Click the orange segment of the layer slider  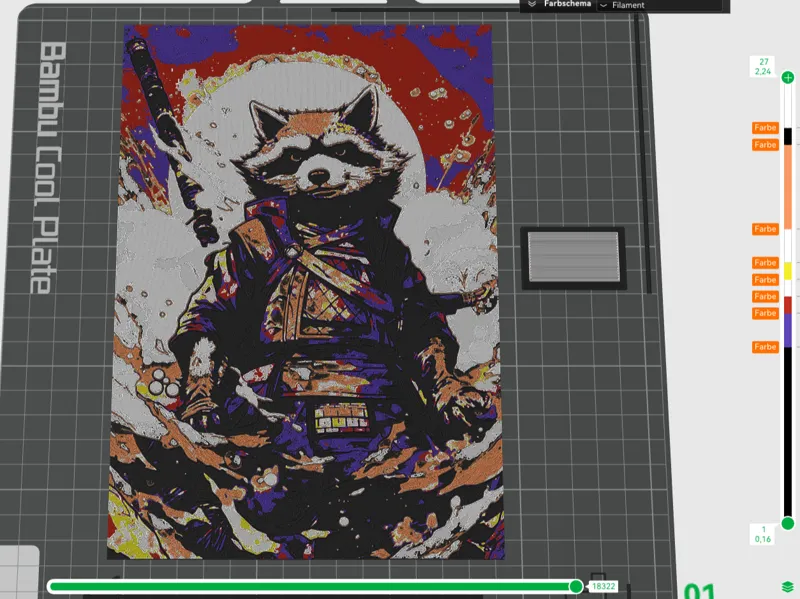[788, 187]
